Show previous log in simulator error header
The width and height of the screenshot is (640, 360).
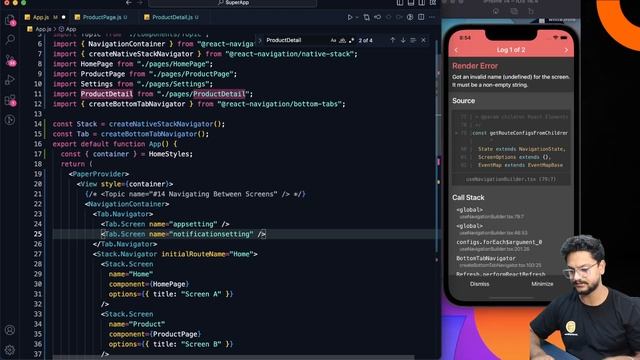pos(456,50)
